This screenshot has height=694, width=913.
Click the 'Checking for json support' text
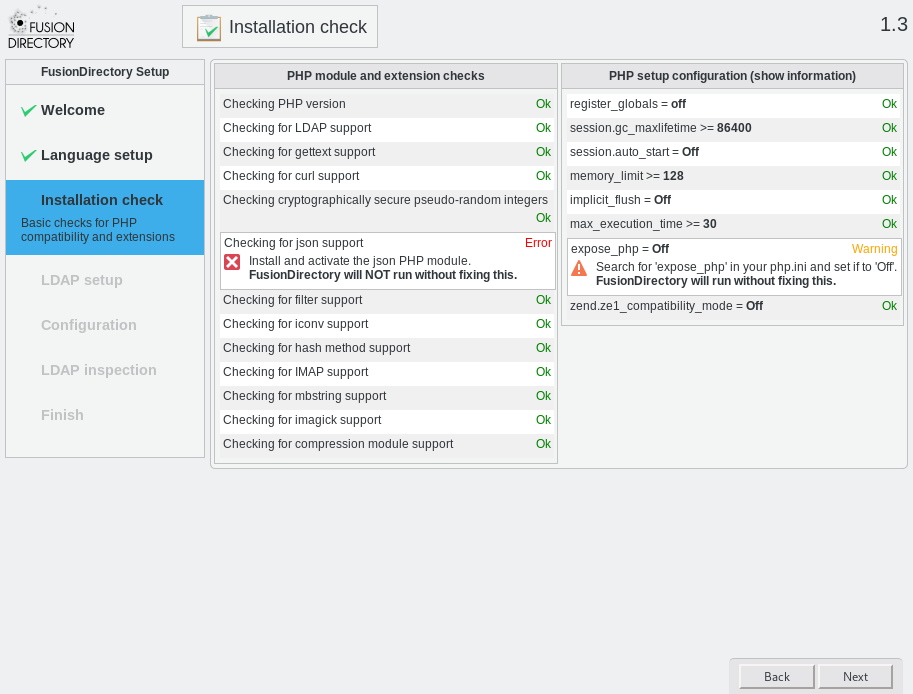(293, 243)
